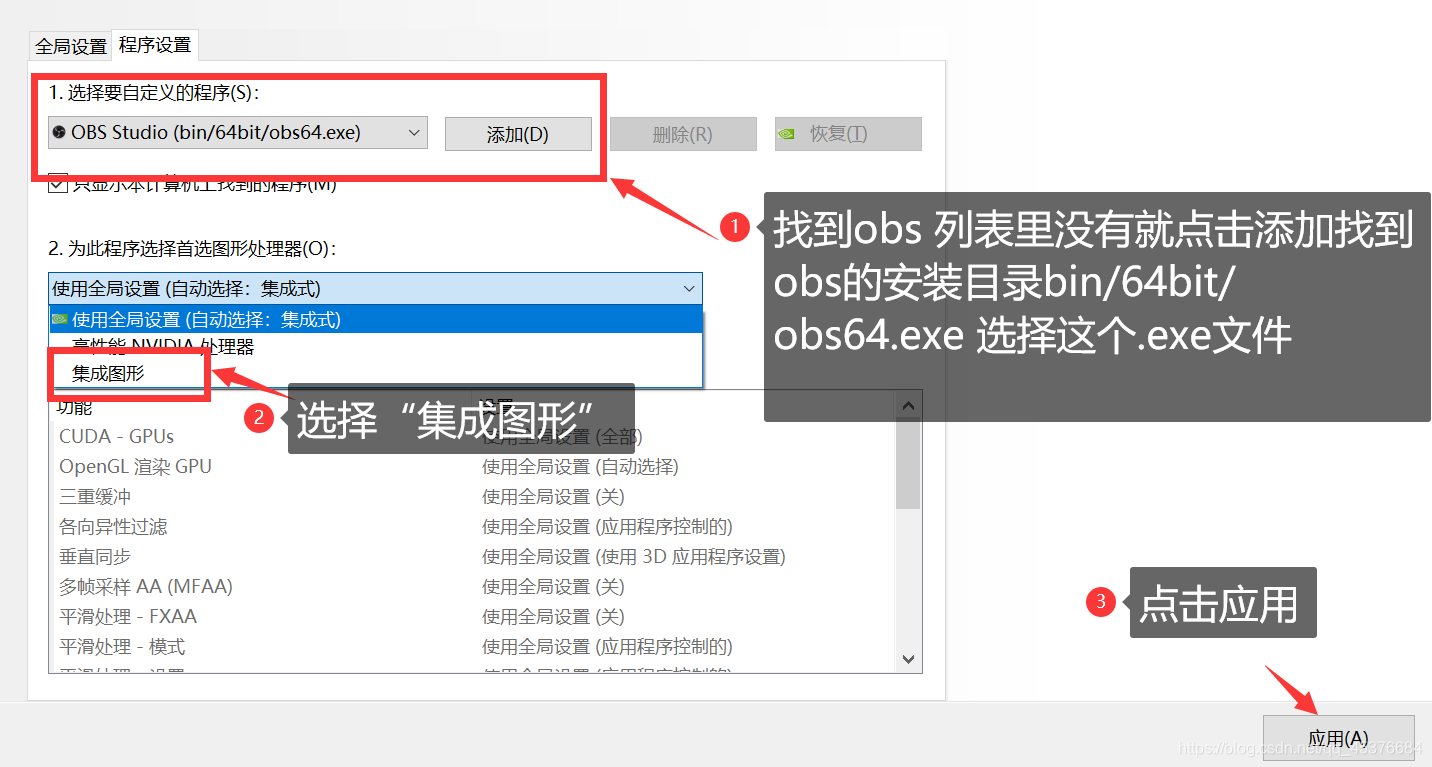This screenshot has height=767, width=1432.
Task: Click the settings list scrollbar thumb
Action: (x=908, y=464)
